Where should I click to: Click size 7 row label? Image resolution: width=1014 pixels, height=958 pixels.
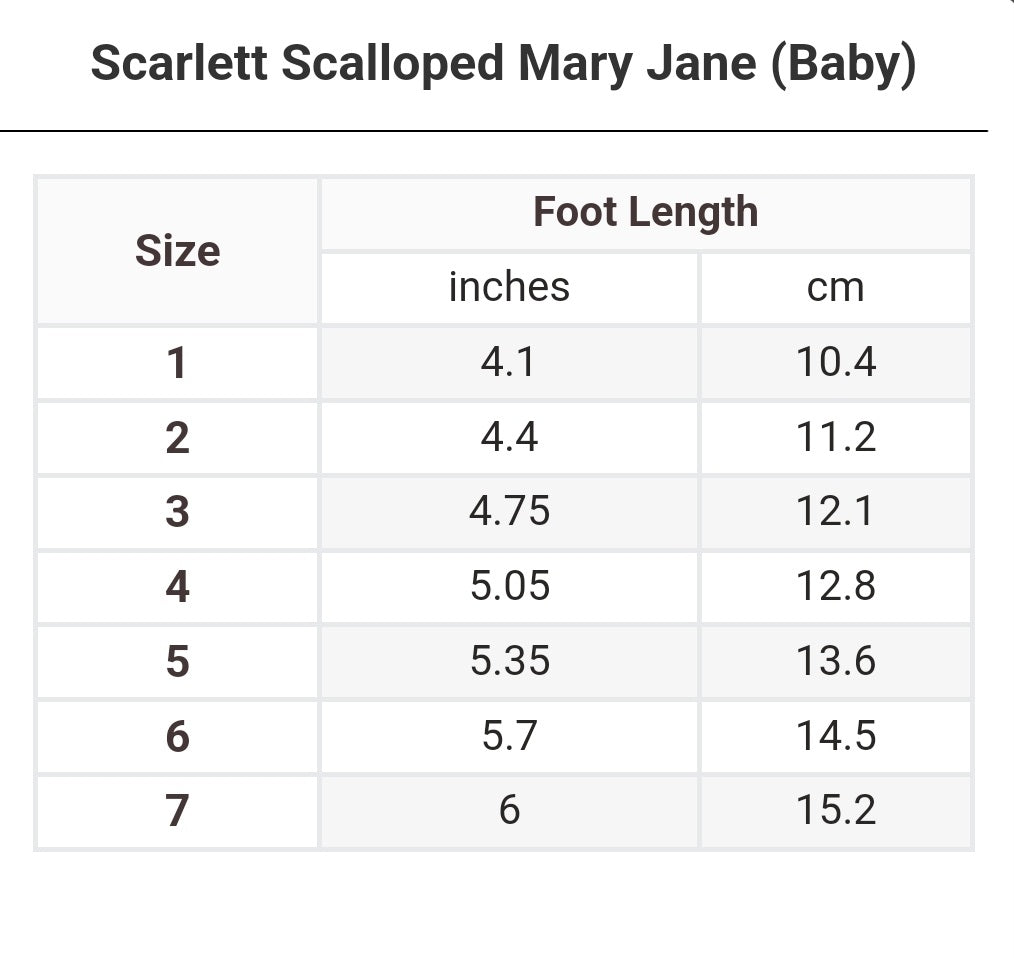click(x=177, y=811)
